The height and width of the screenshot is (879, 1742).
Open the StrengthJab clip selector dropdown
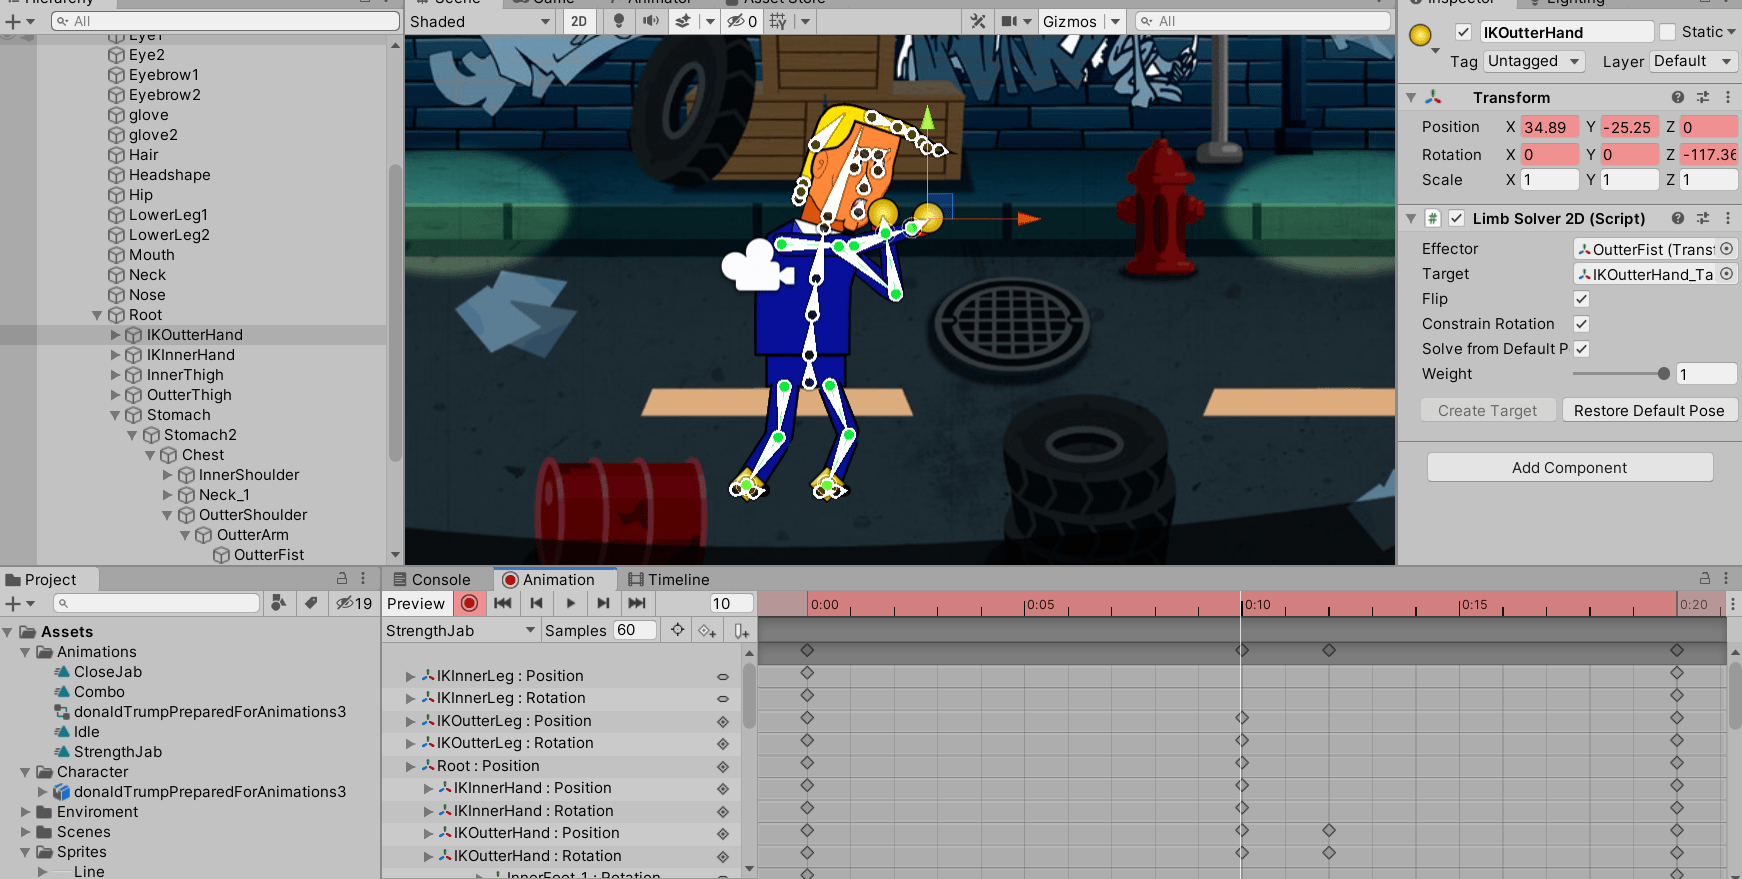click(x=461, y=630)
